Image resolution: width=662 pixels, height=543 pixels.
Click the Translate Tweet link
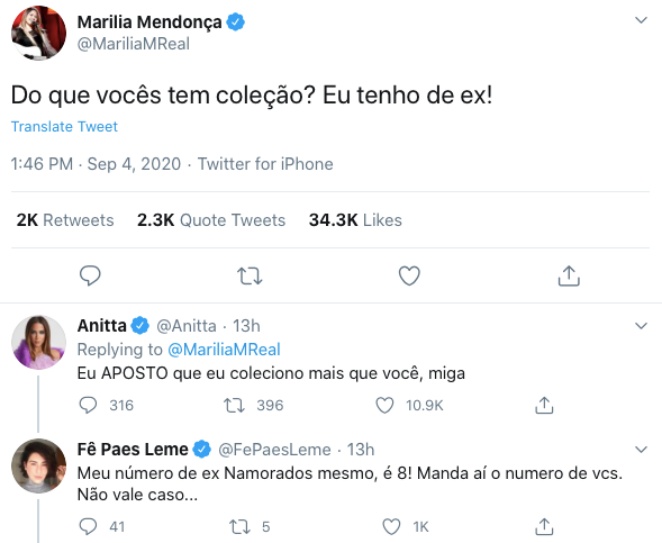[64, 127]
